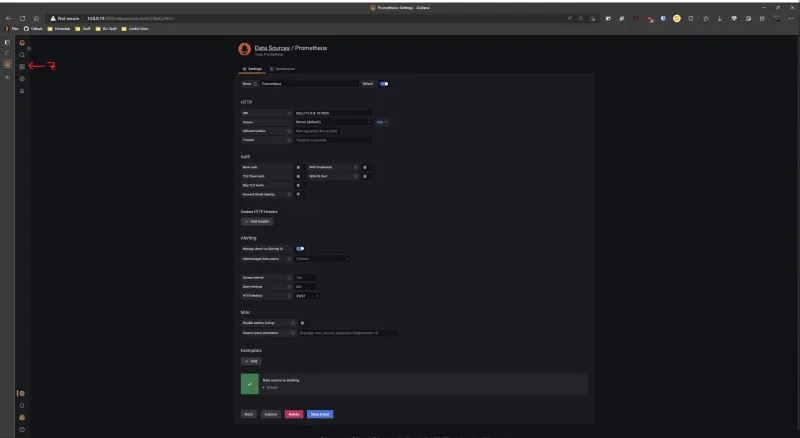This screenshot has height=438, width=800.
Task: Enable the TLS Client Auth switch
Action: coord(298,177)
